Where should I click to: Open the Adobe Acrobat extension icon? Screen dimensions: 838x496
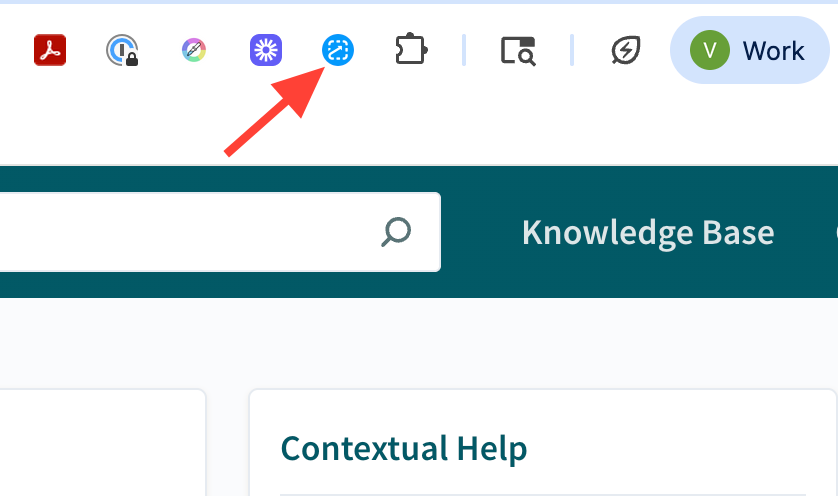click(50, 50)
